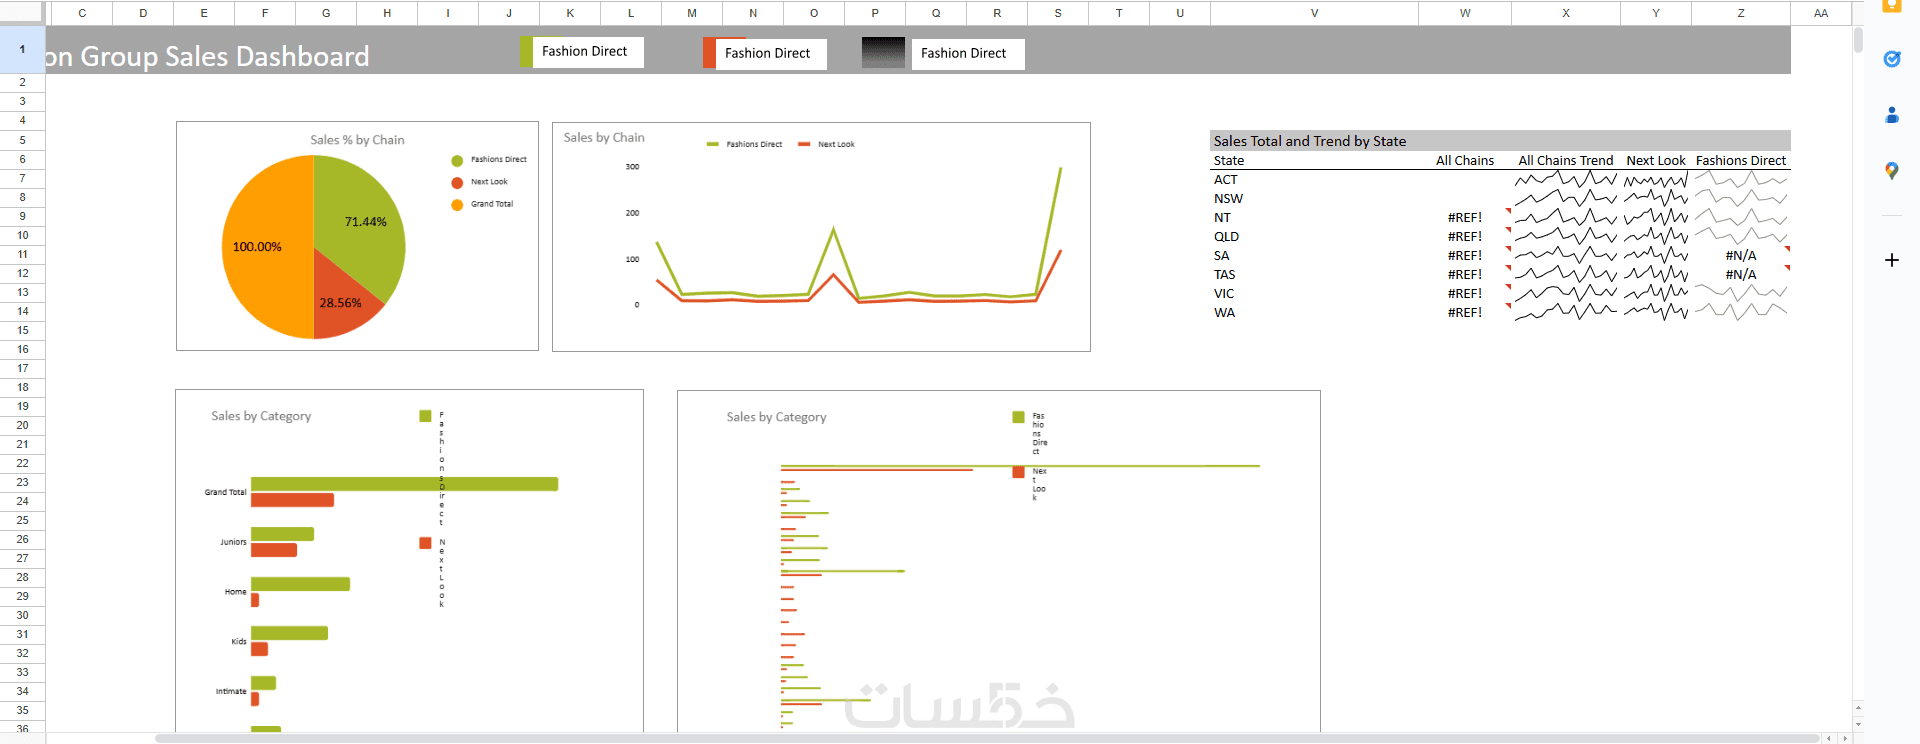
Task: Click the 'State' column heading in the table
Action: click(1229, 161)
